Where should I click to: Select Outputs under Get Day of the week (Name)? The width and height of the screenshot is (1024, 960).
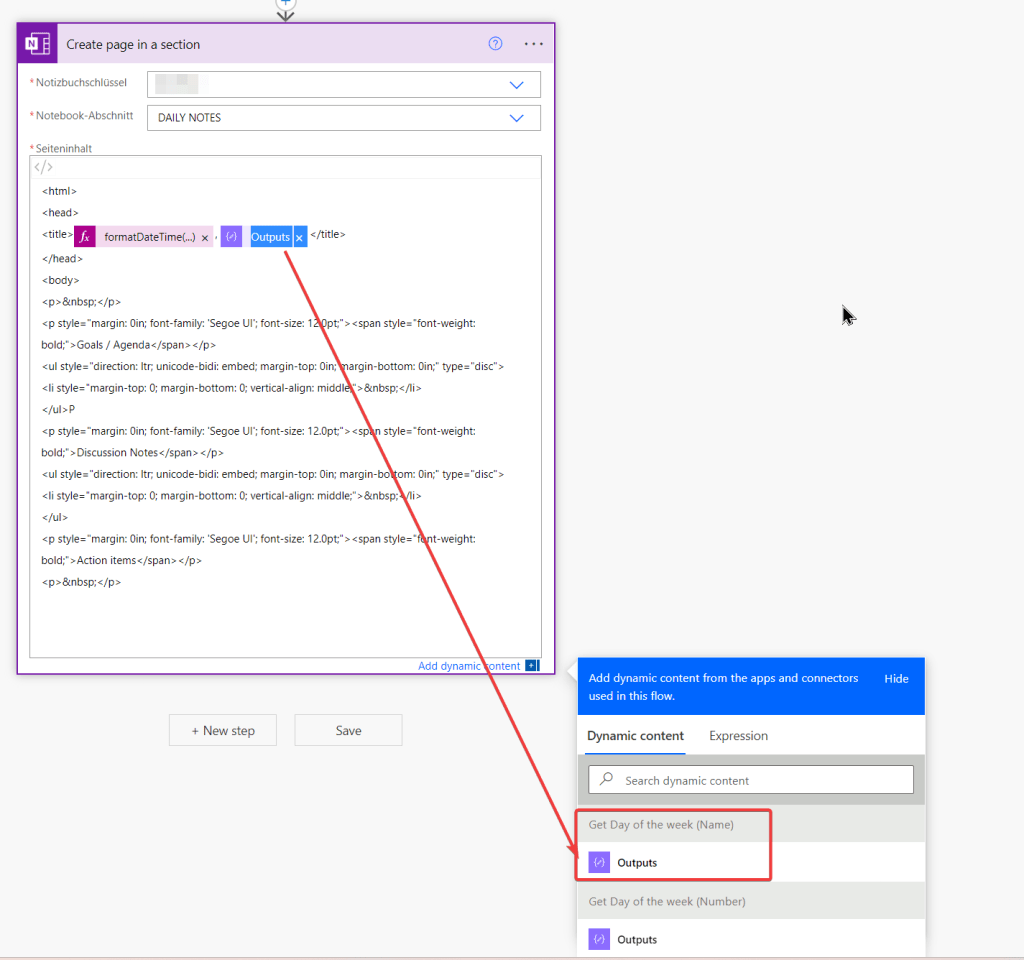click(x=637, y=863)
